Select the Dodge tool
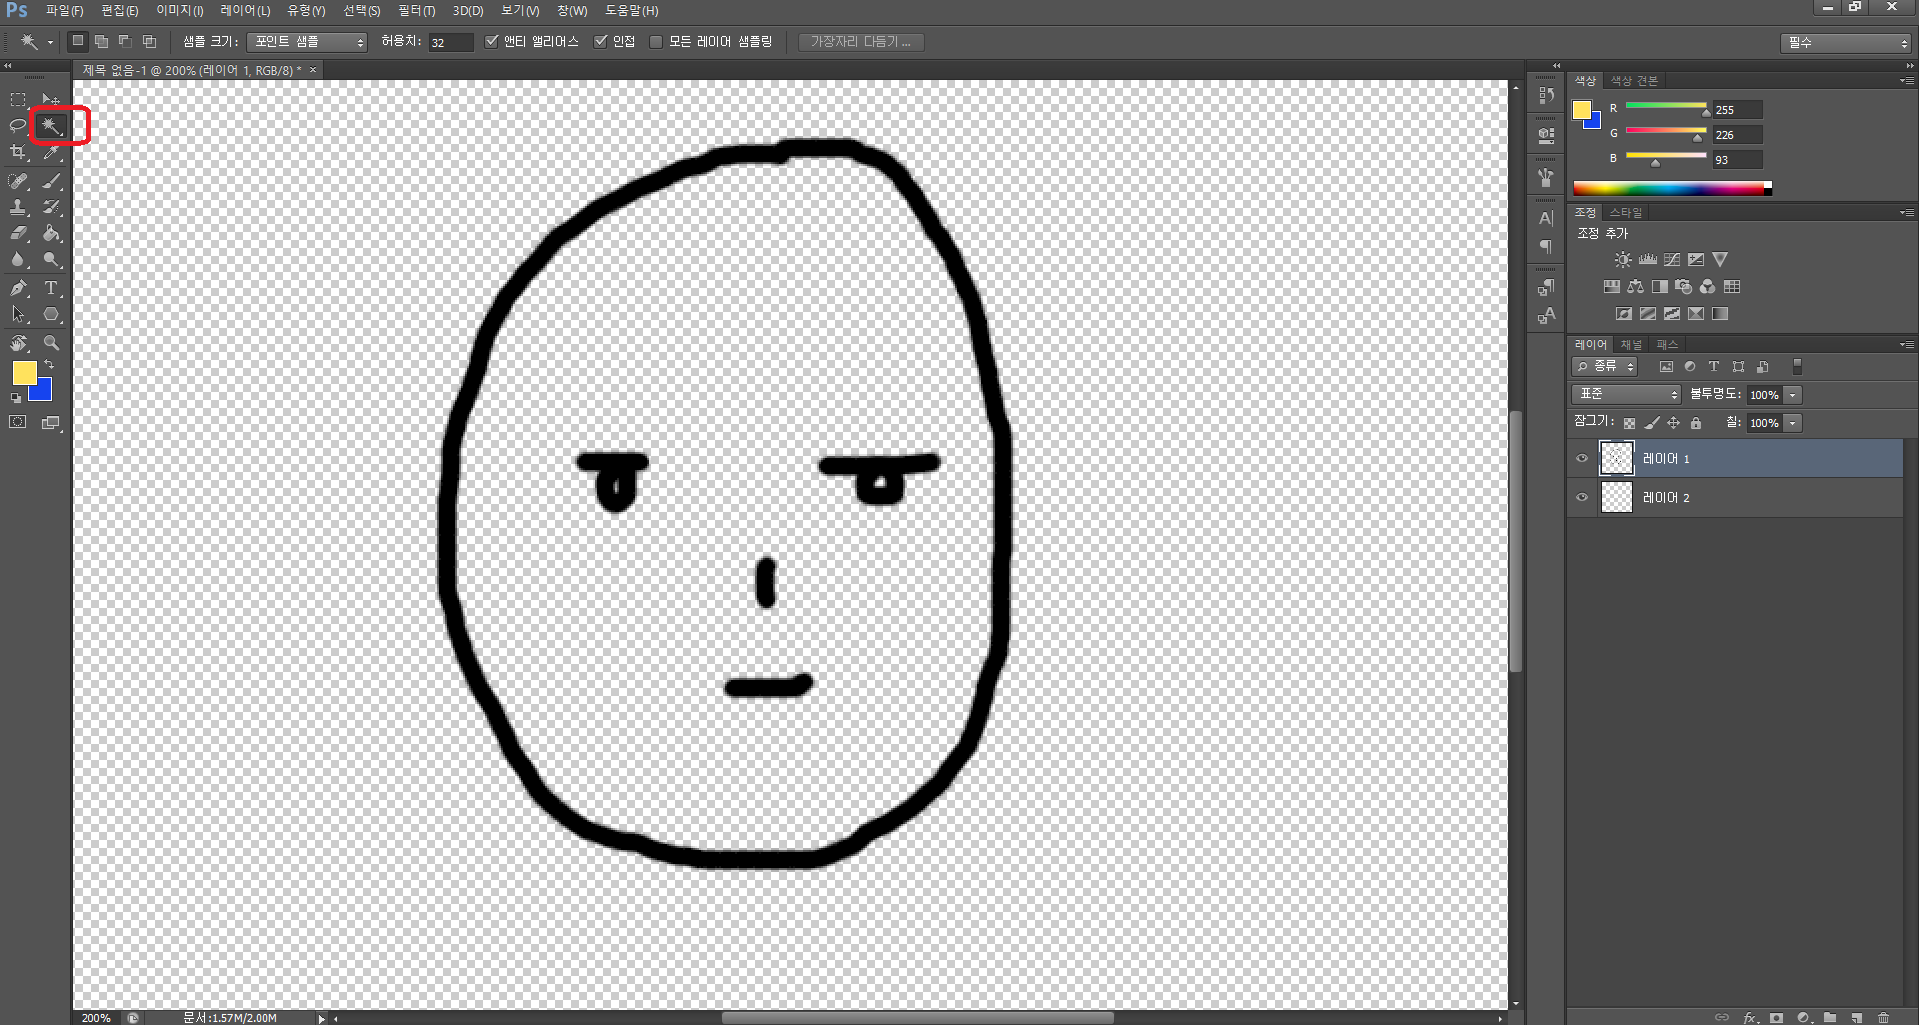Image resolution: width=1919 pixels, height=1025 pixels. (x=51, y=259)
